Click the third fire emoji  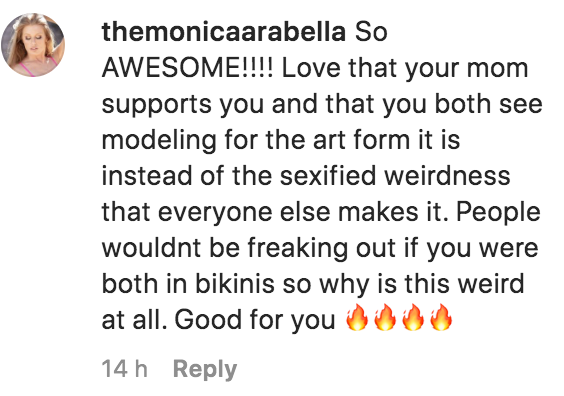[413, 317]
